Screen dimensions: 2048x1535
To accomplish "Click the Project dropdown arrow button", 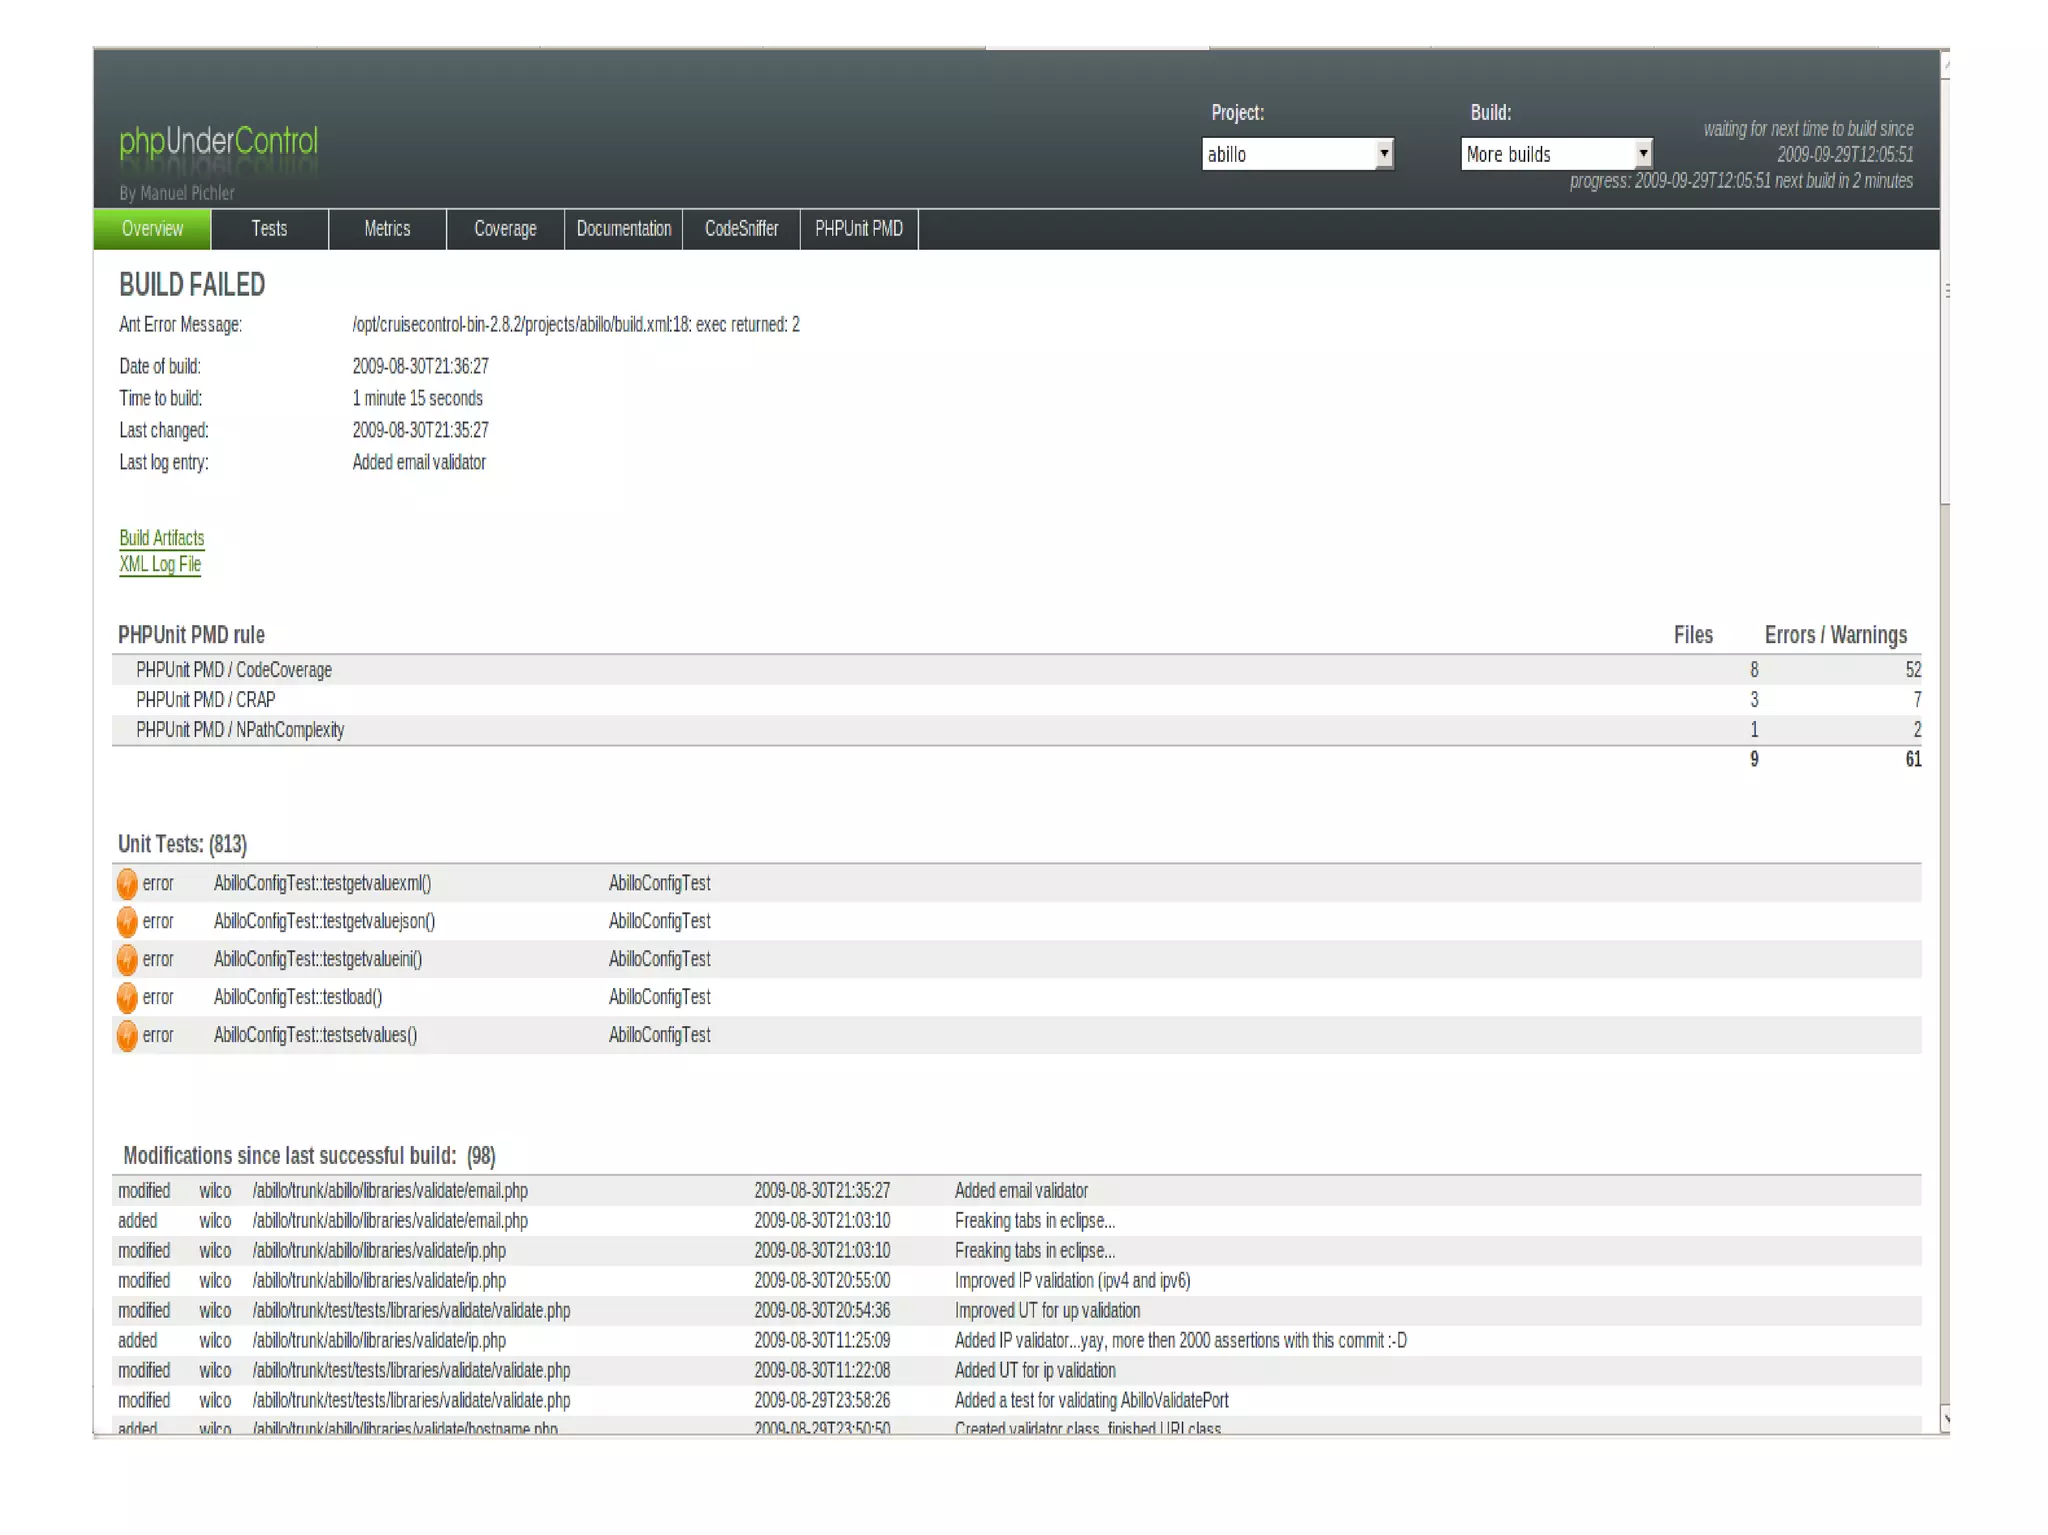I will click(x=1384, y=154).
